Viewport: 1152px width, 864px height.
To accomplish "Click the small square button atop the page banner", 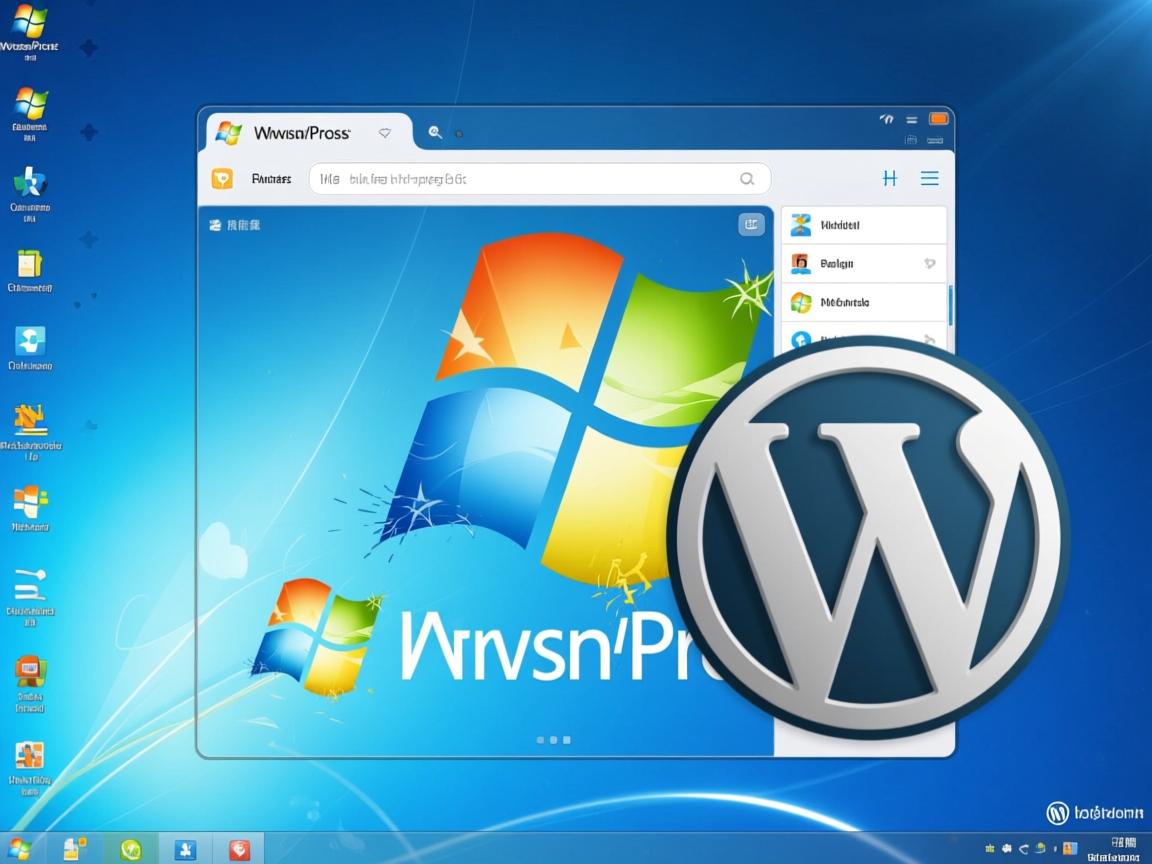I will click(751, 224).
